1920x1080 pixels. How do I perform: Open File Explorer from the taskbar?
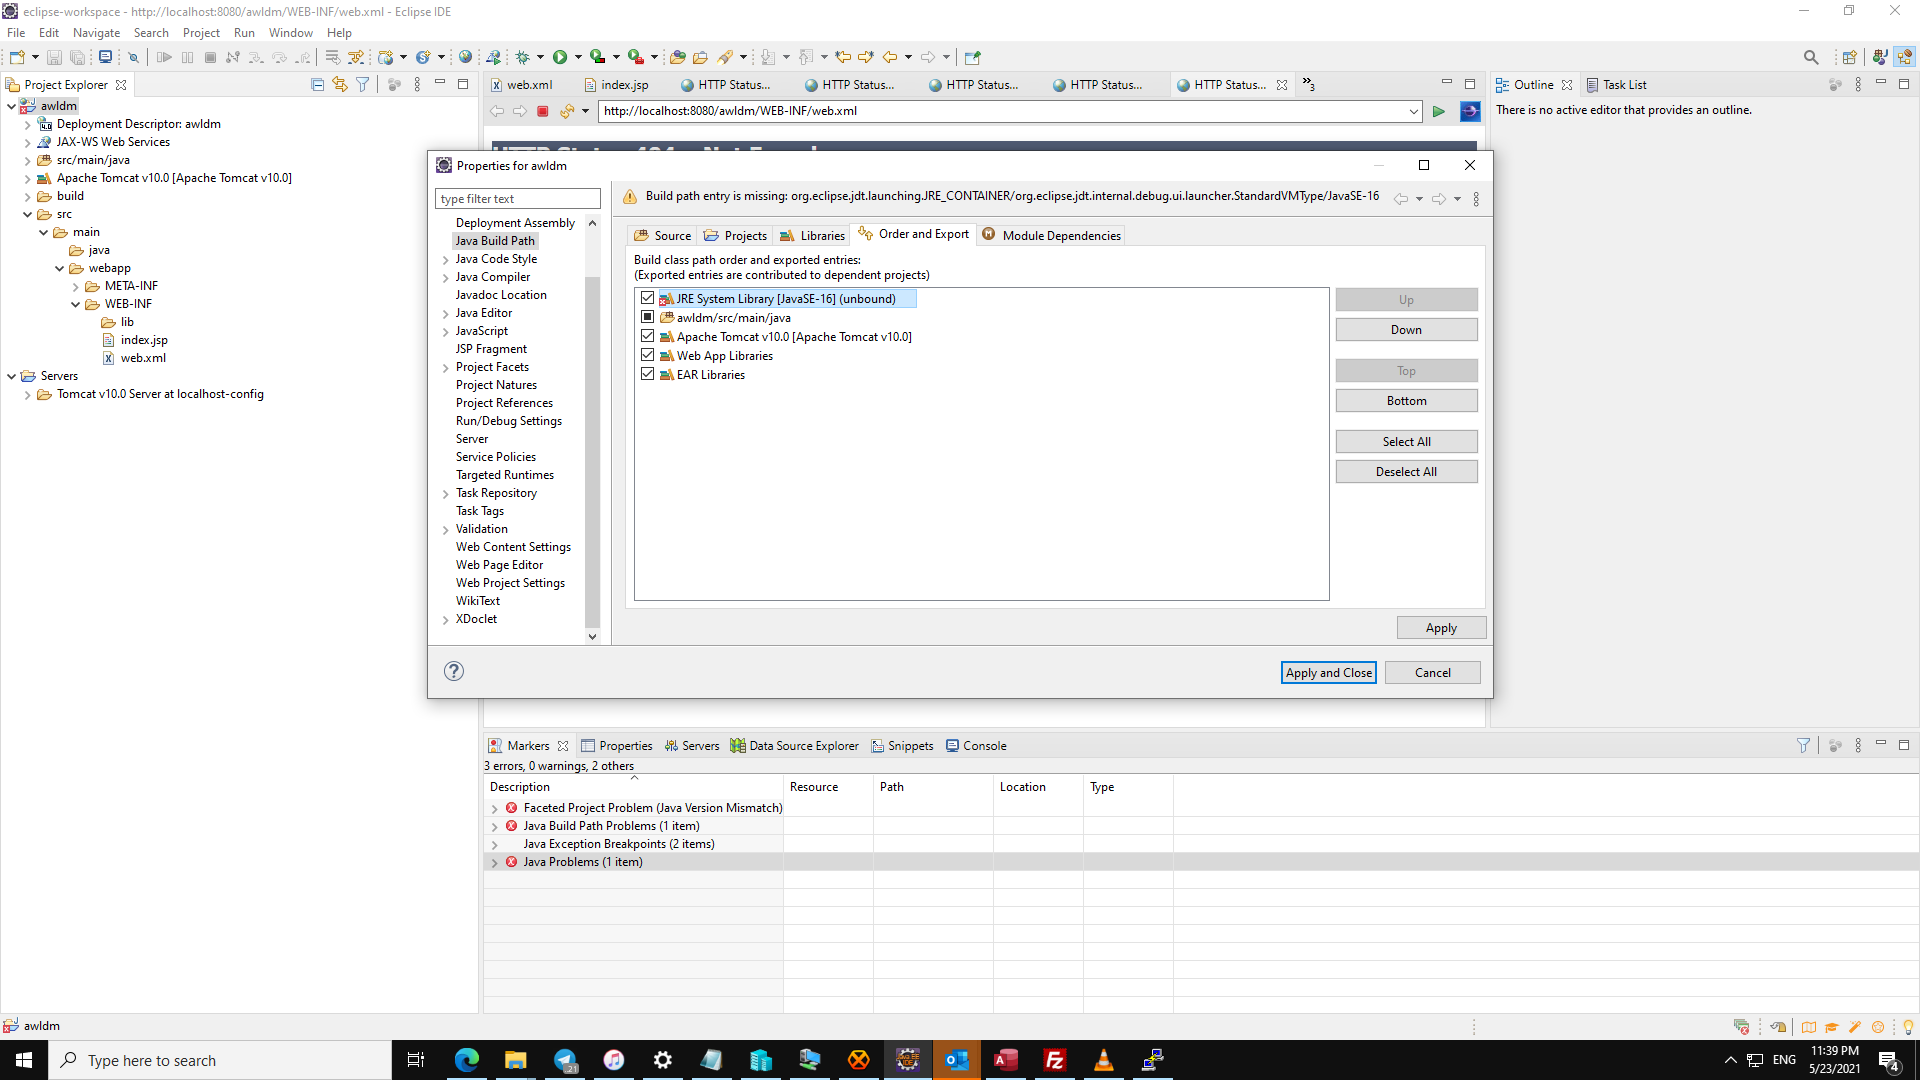(x=515, y=1060)
